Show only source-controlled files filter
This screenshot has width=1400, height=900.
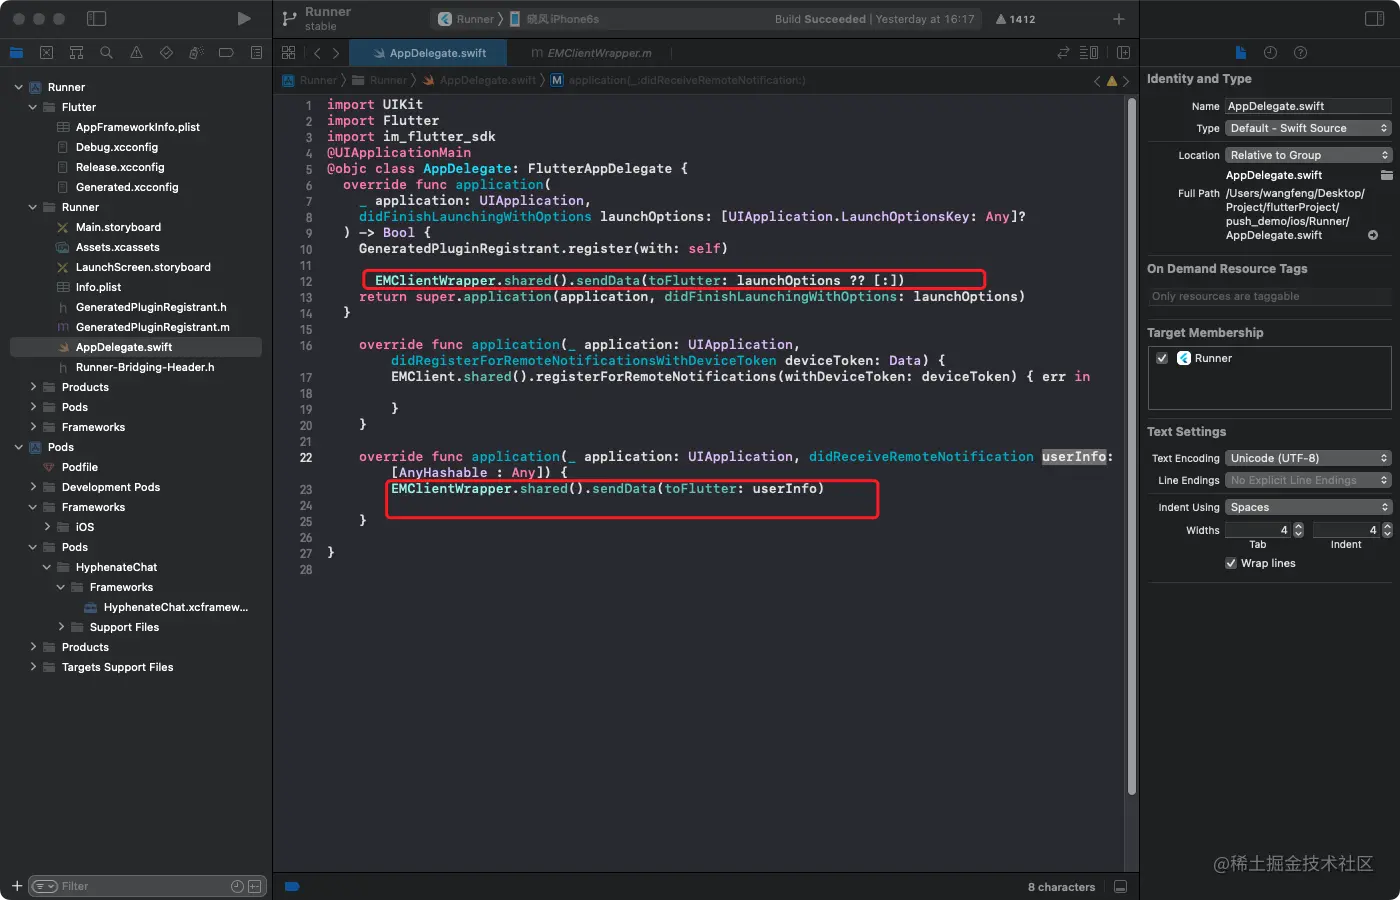(255, 886)
